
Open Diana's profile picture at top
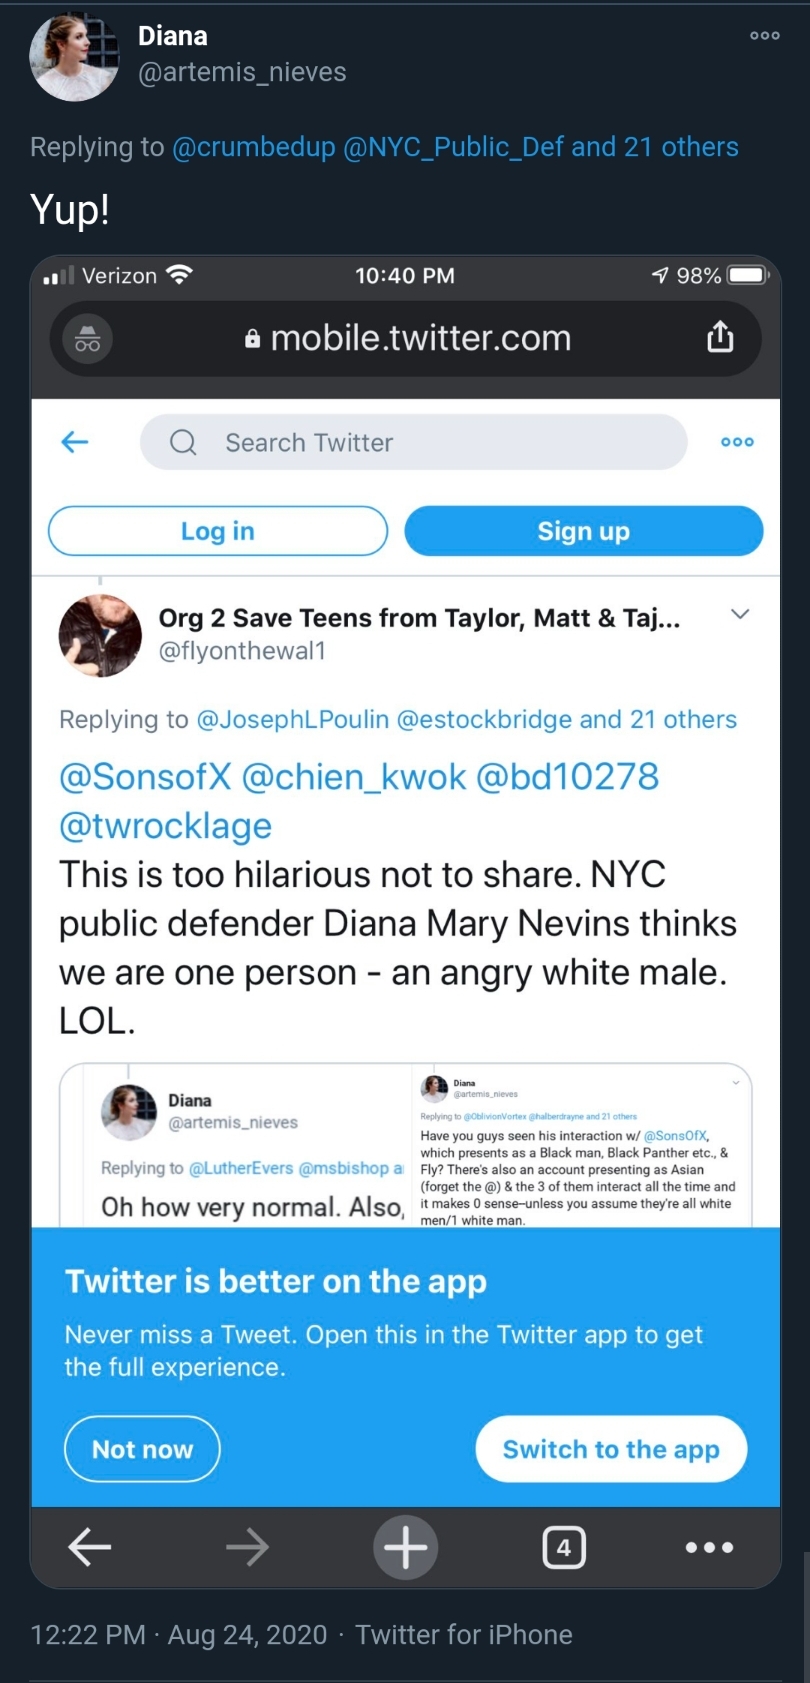coord(75,56)
